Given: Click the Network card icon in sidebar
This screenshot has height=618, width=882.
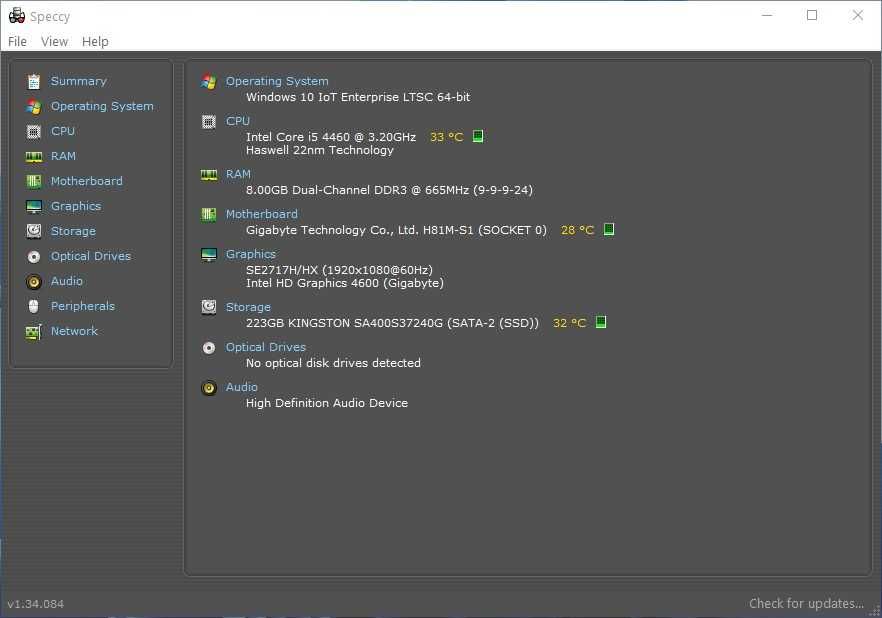Looking at the screenshot, I should pyautogui.click(x=34, y=332).
